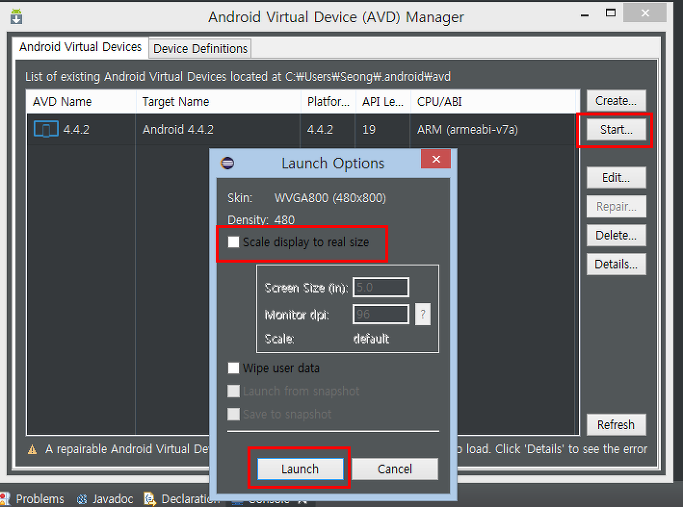Select the 'ARM (armeabi-v7a)' cell
683x507 pixels.
coord(467,130)
